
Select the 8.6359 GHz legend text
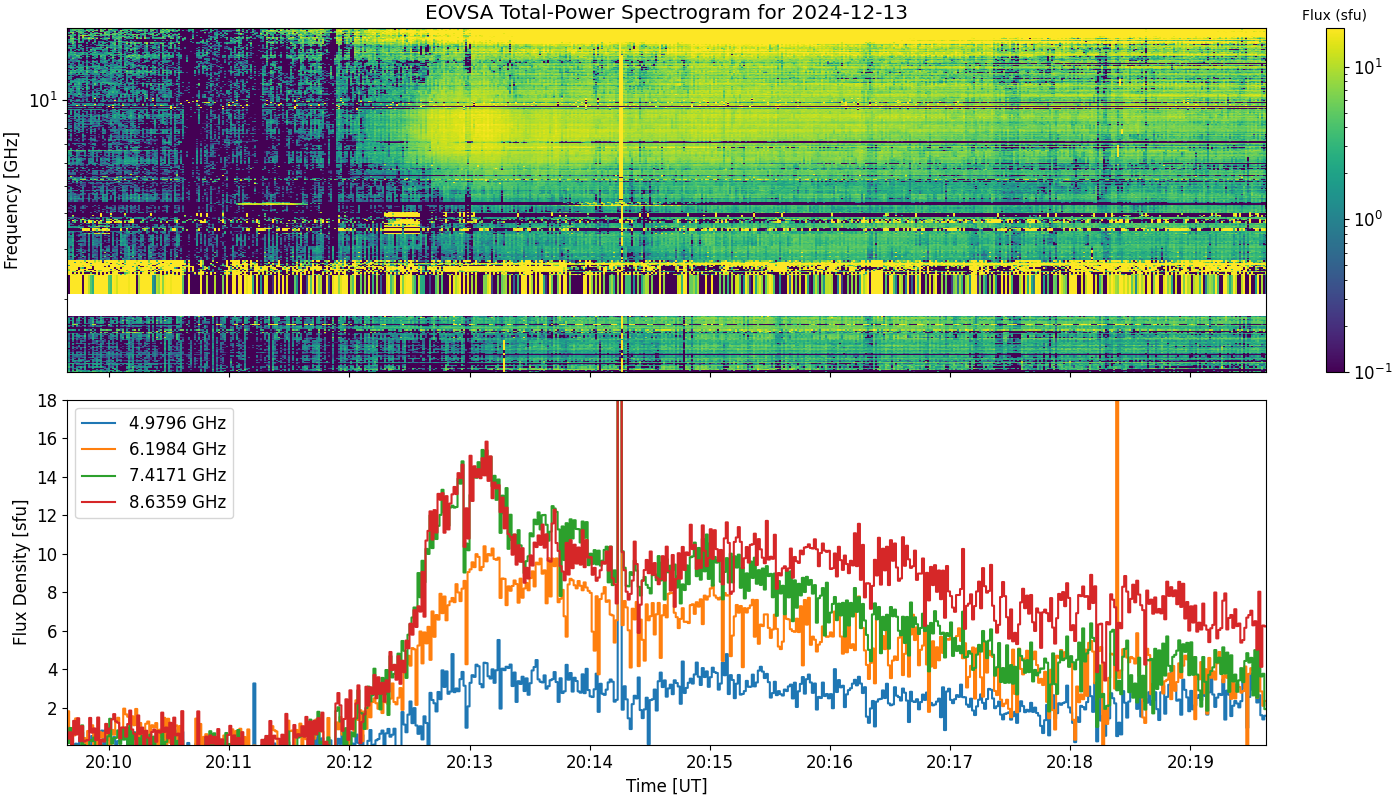pos(177,501)
